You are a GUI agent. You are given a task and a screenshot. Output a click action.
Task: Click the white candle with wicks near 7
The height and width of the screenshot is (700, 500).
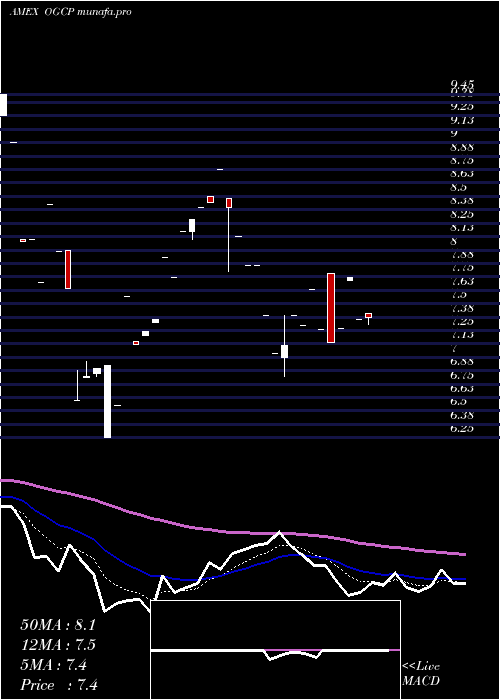pyautogui.click(x=284, y=346)
